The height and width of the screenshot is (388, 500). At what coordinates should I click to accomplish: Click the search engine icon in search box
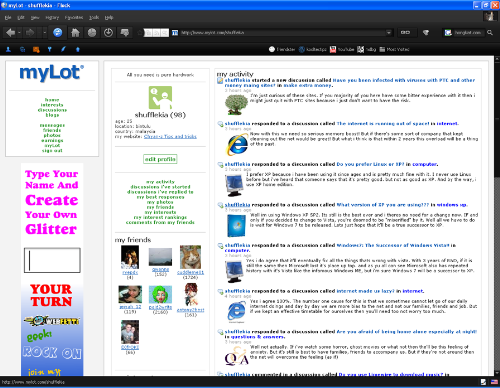coord(448,33)
